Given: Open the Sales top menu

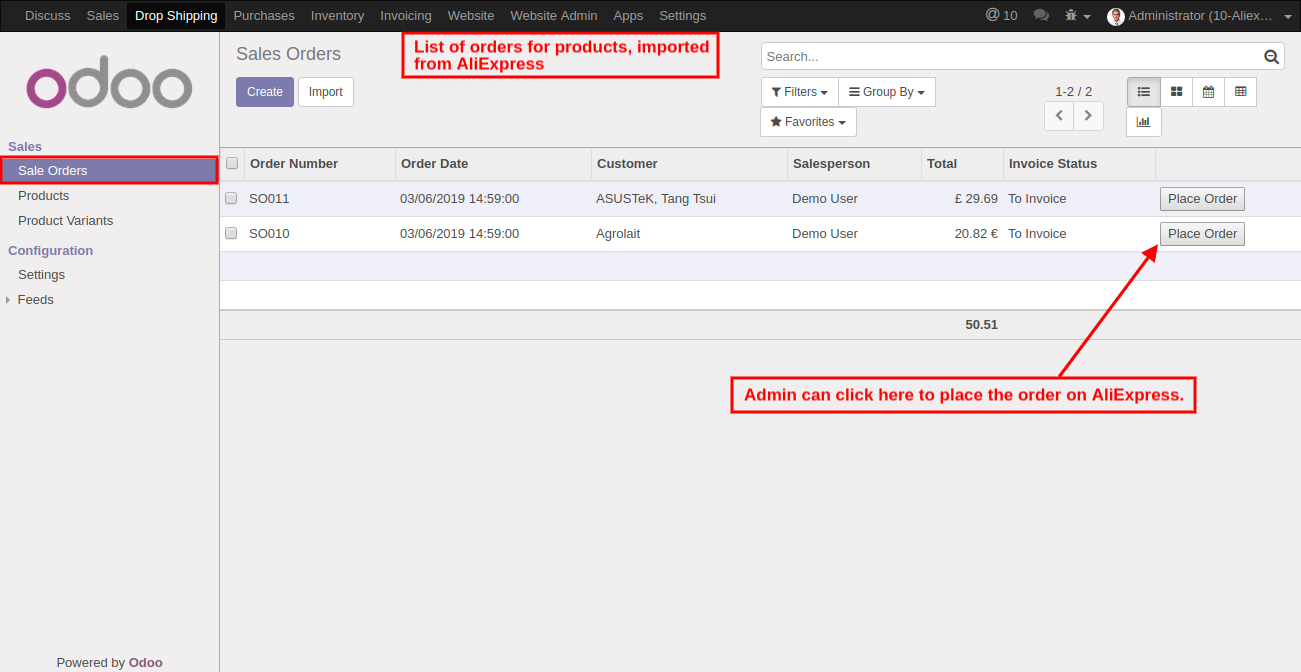Looking at the screenshot, I should tap(102, 16).
